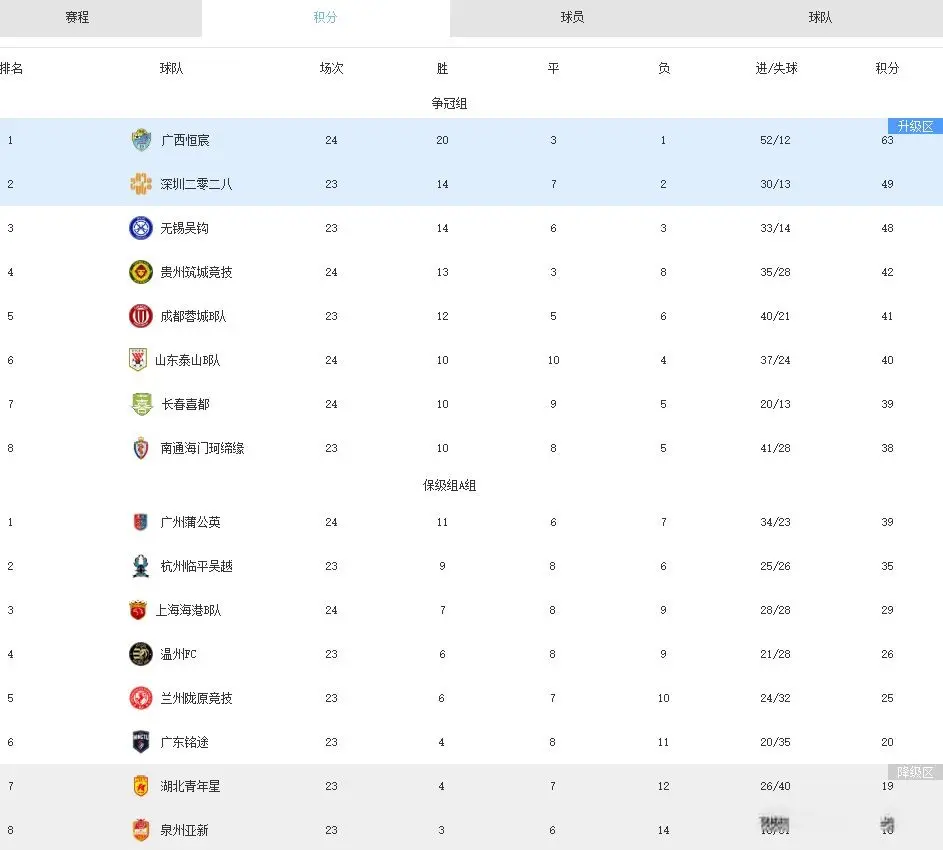Open 兰州陇原竞技 team name link
The height and width of the screenshot is (850, 943).
tap(196, 698)
